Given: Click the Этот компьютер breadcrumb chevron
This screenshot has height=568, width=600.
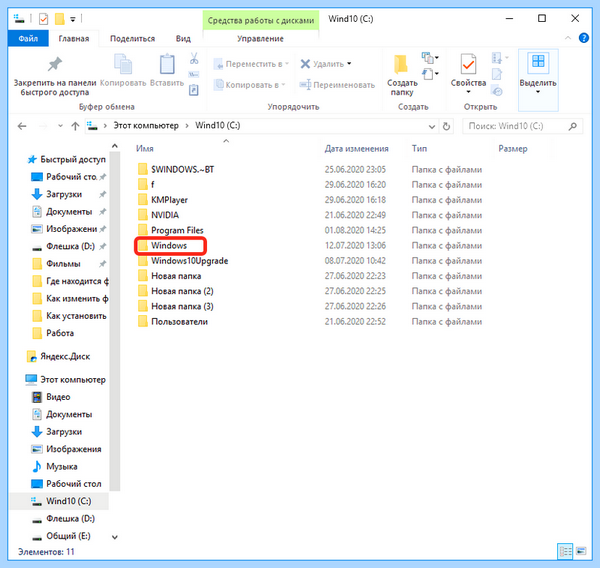Looking at the screenshot, I should (187, 126).
